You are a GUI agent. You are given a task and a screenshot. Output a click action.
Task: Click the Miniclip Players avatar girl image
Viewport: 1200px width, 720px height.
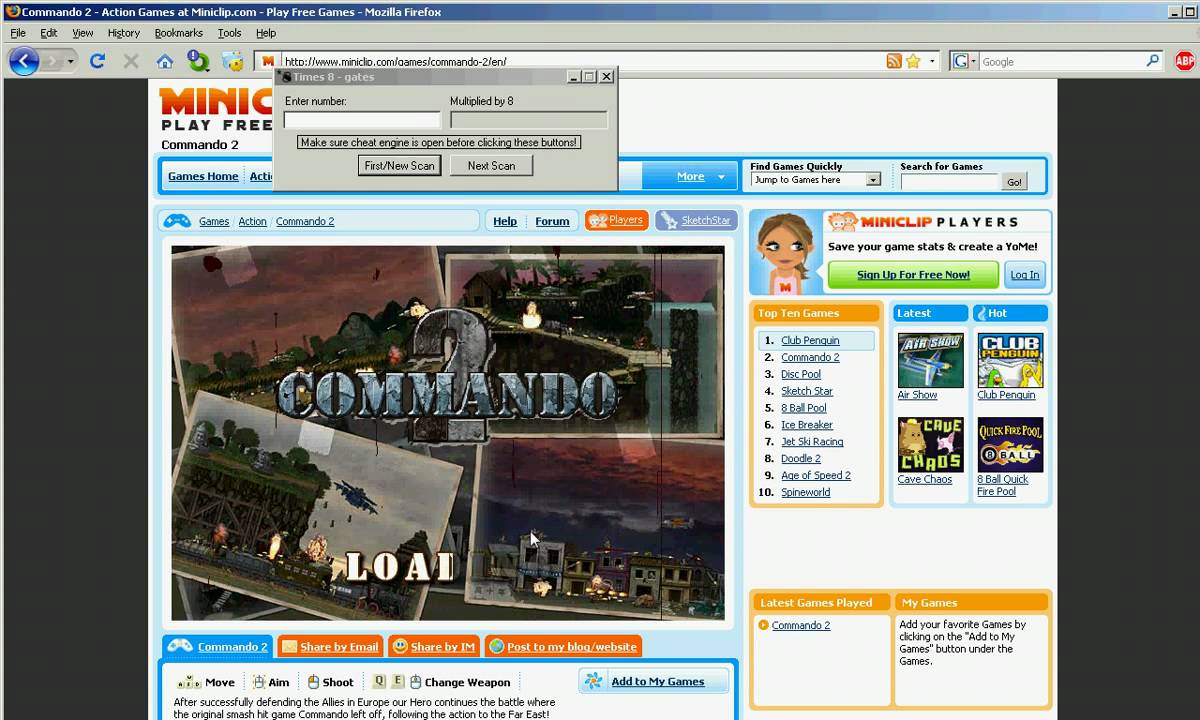787,252
